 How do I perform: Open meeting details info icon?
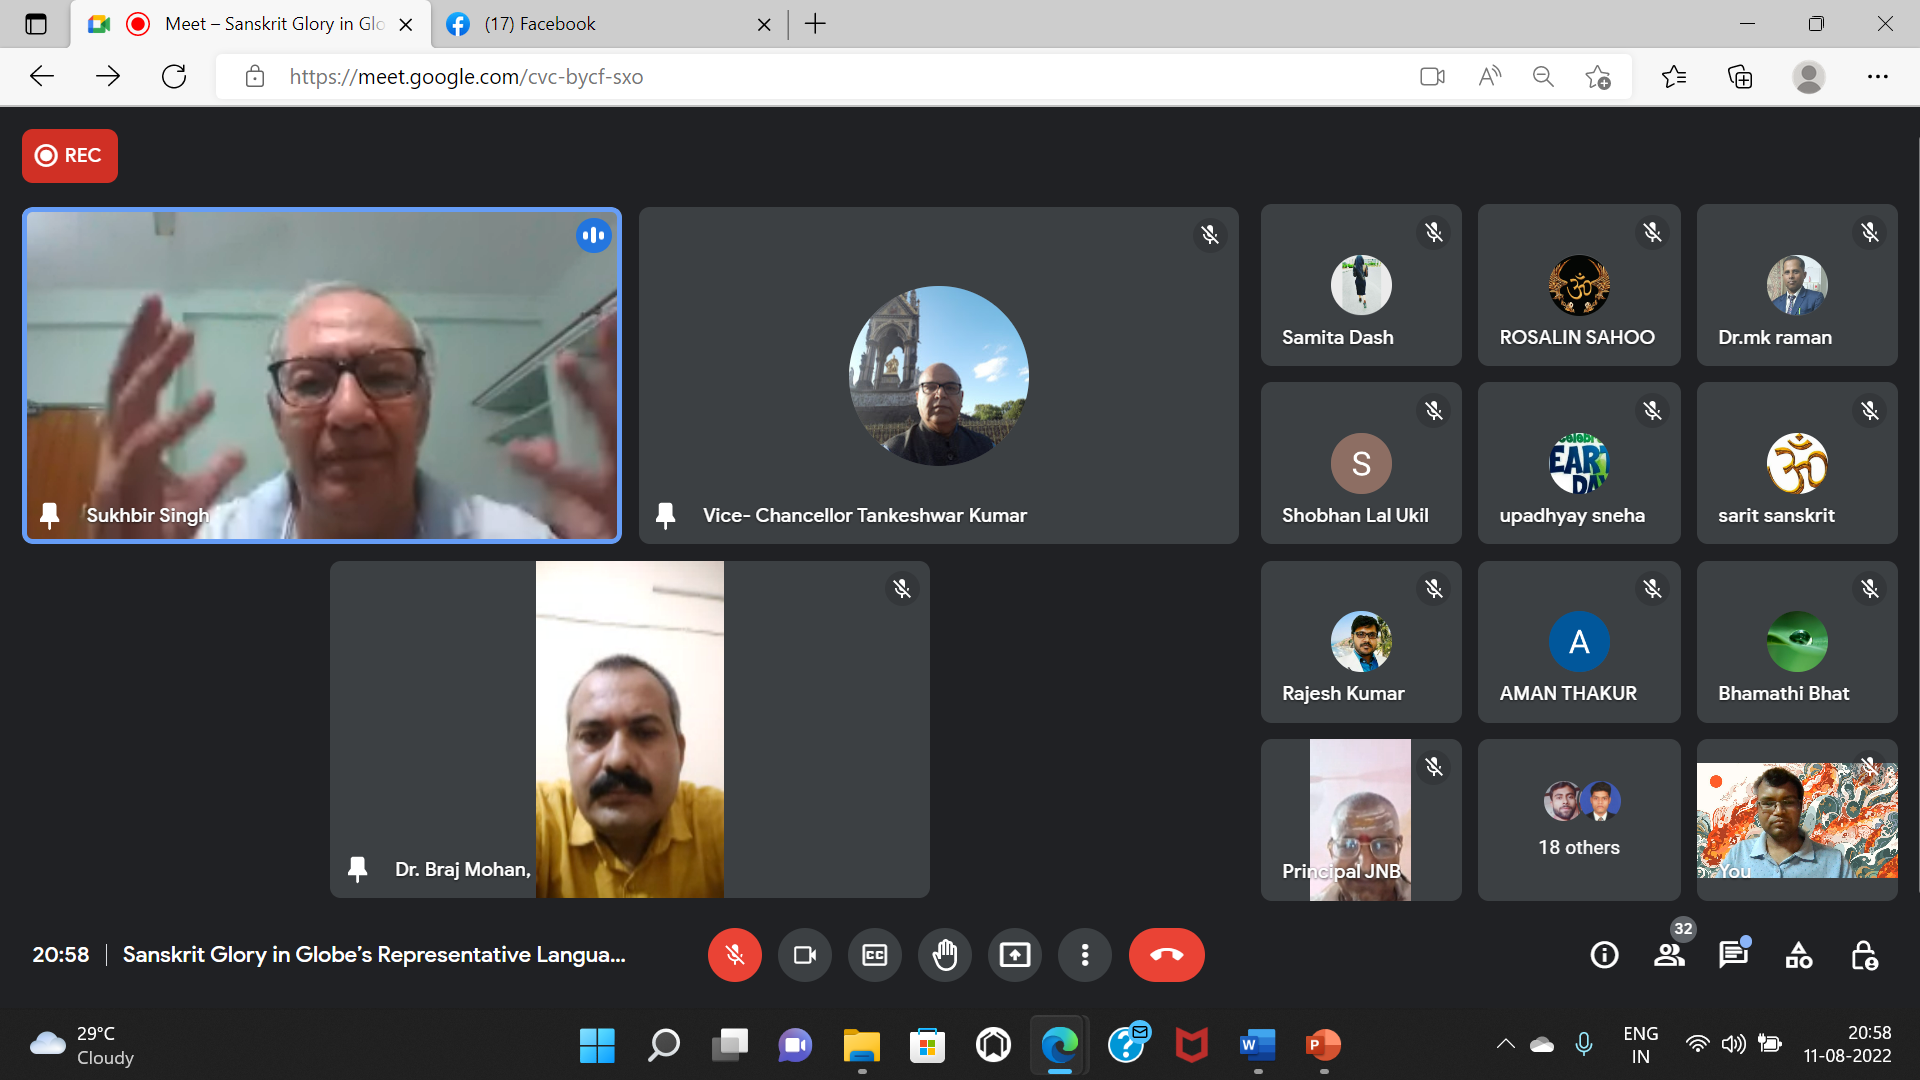1604,955
